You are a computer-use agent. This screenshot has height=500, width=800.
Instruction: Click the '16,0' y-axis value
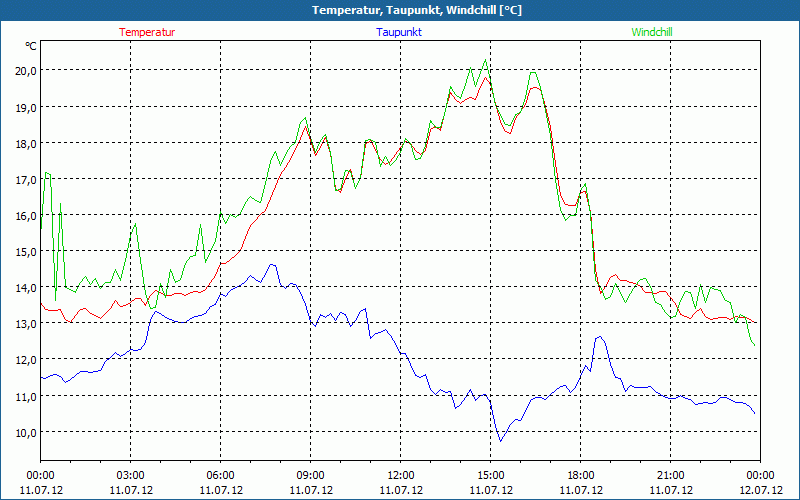point(25,216)
